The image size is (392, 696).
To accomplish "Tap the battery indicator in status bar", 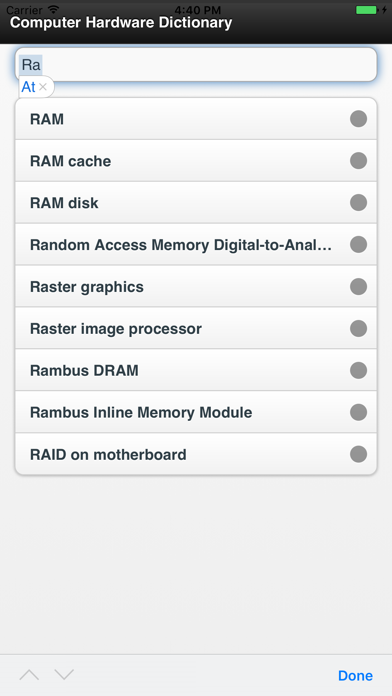I will coord(366,10).
